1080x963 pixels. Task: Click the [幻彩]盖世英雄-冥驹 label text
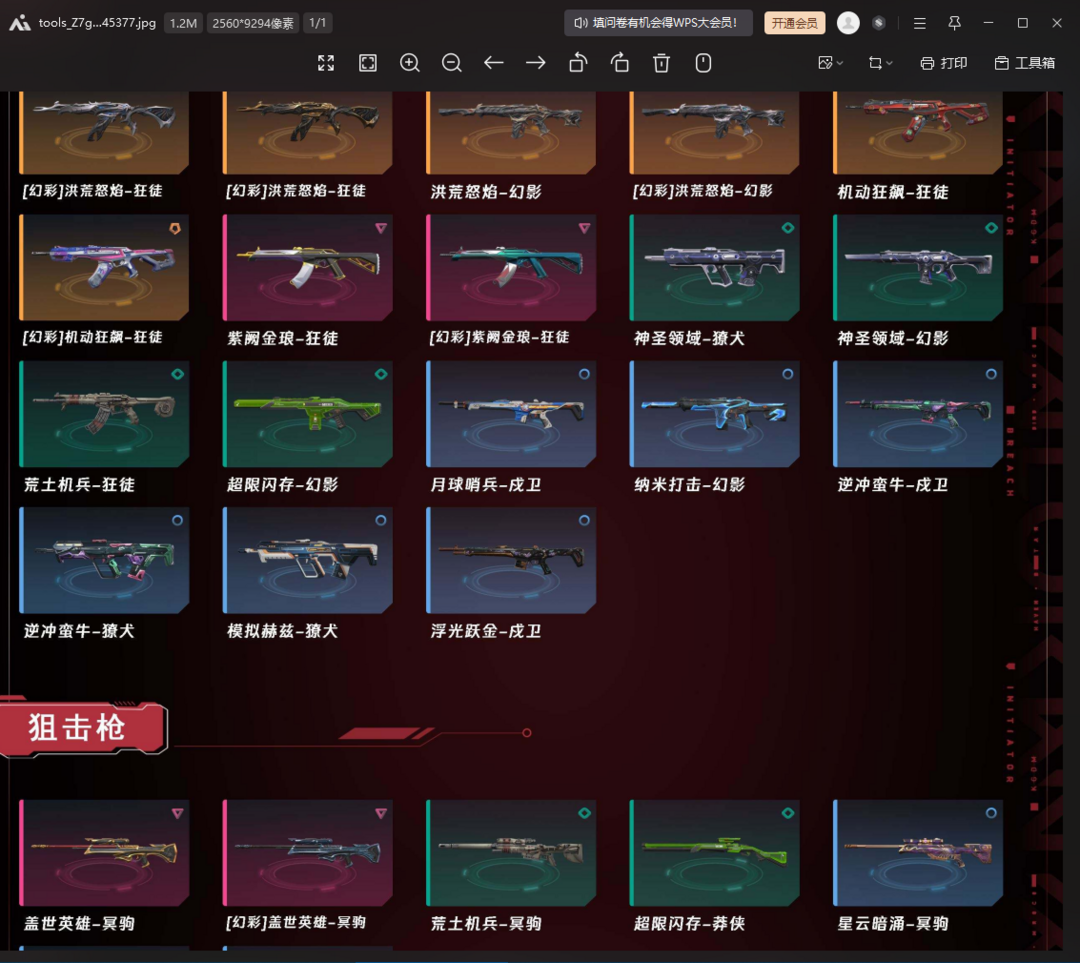pos(295,923)
